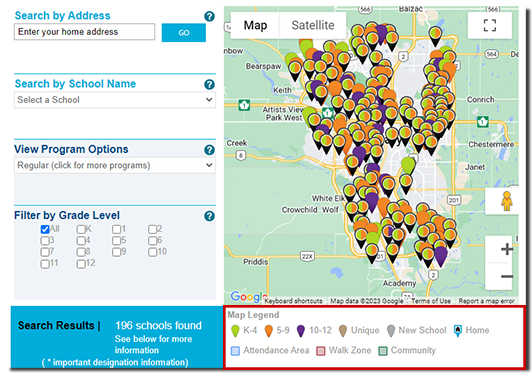Click the Conrich map label
532x374 pixels.
480,99
